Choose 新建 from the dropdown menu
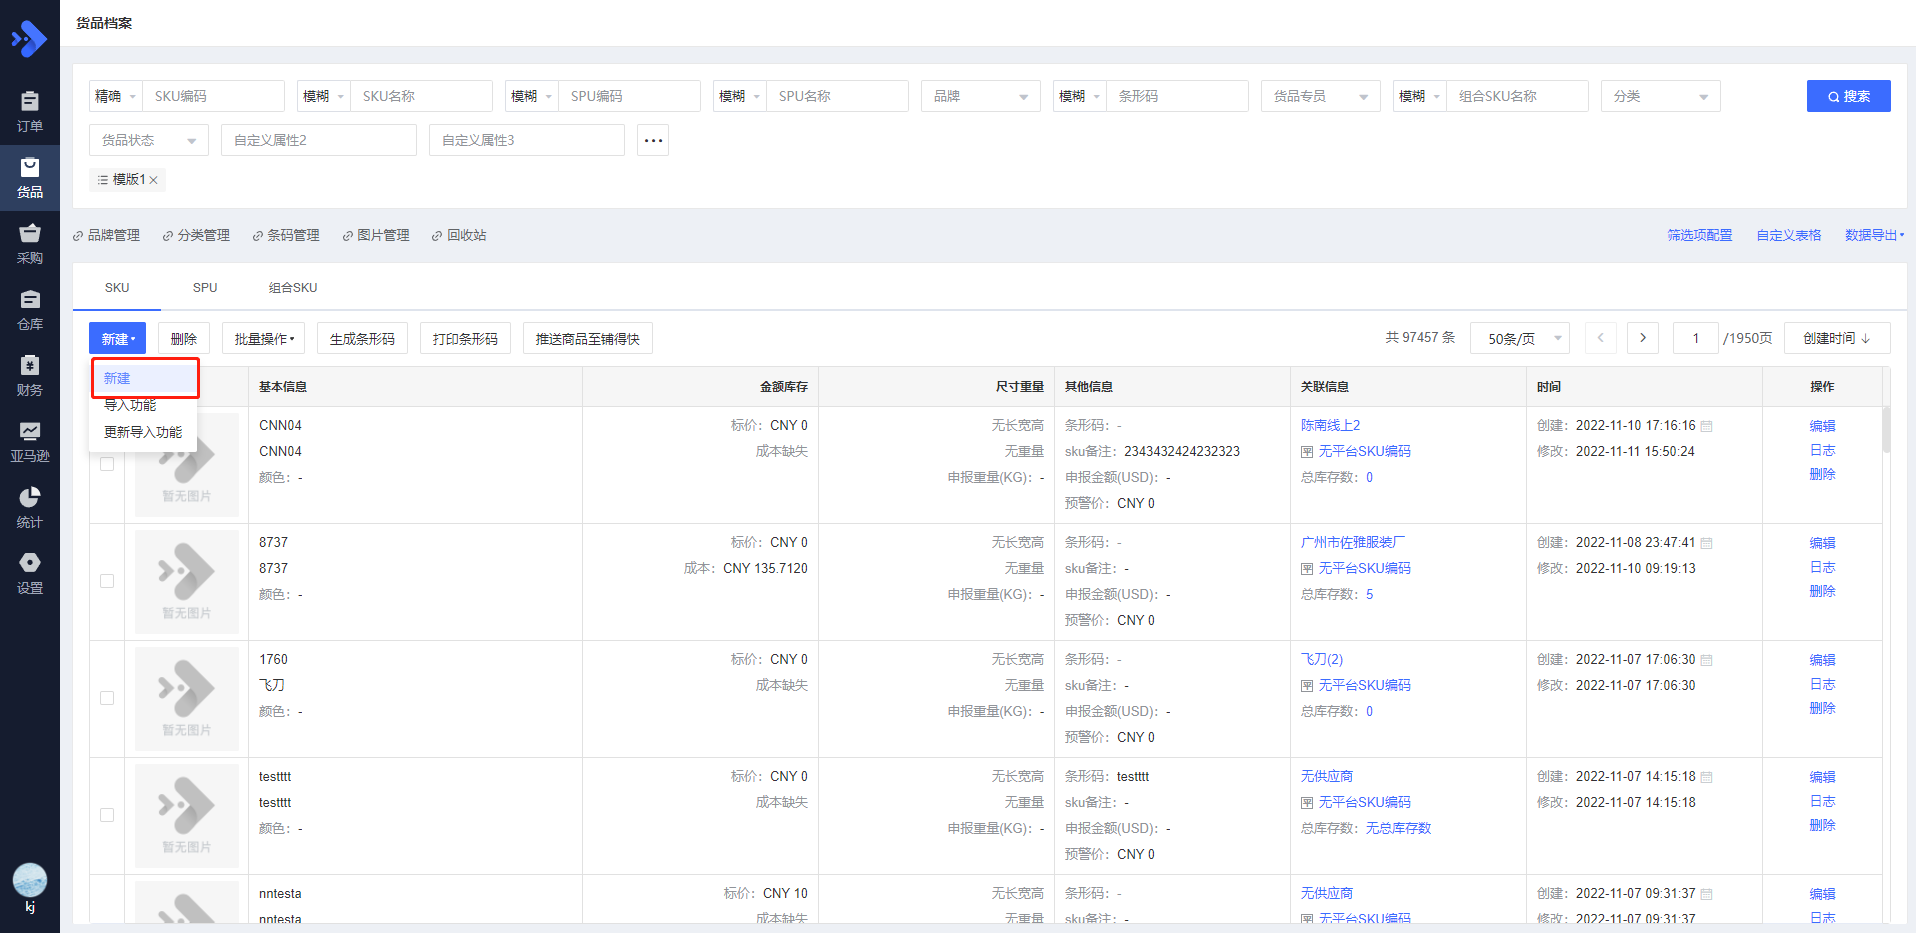This screenshot has width=1916, height=933. 145,378
